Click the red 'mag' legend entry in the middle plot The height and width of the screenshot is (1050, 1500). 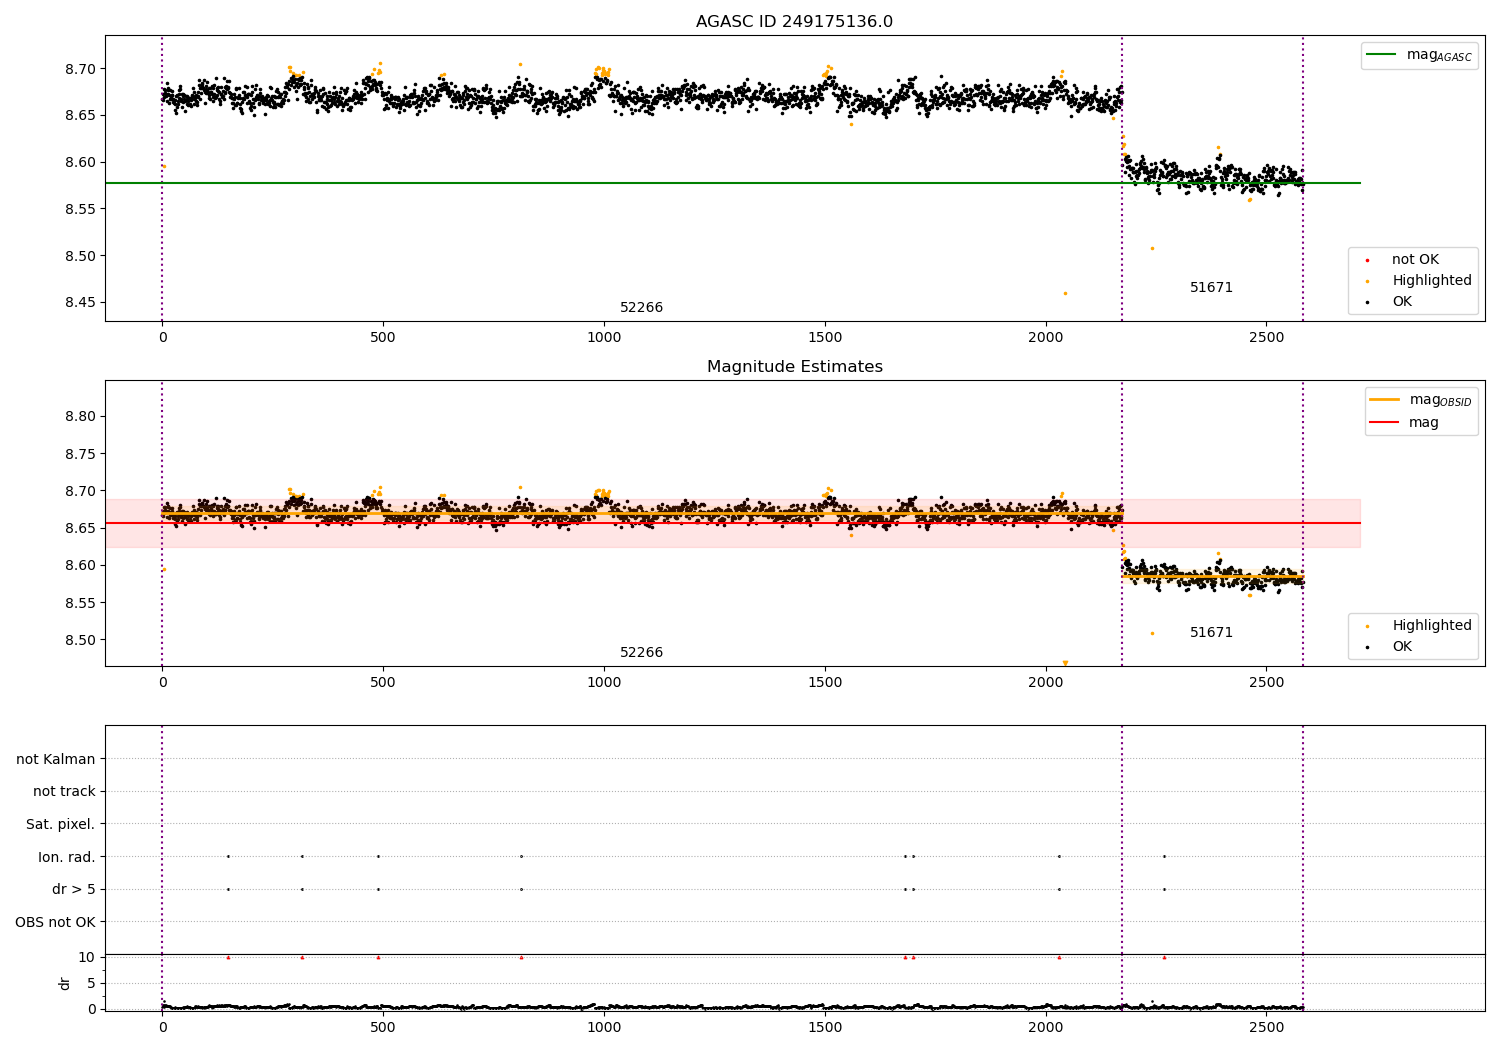[x=1406, y=423]
